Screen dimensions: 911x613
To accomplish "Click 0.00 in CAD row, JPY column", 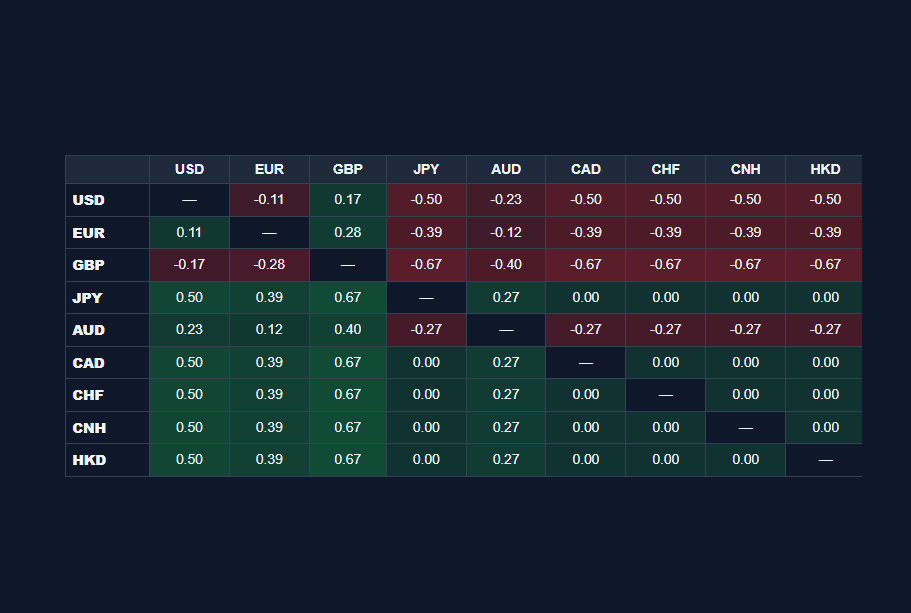I will (x=426, y=363).
